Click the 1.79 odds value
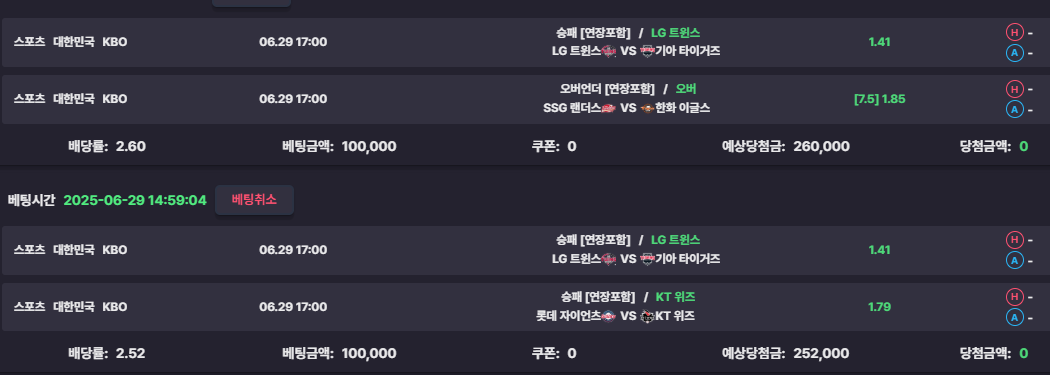Viewport: 1050px width, 375px height. [879, 307]
